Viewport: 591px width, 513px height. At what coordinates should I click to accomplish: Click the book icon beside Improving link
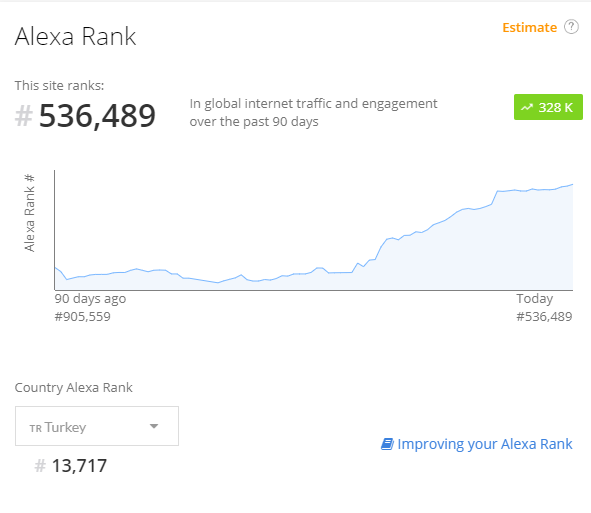pos(387,444)
